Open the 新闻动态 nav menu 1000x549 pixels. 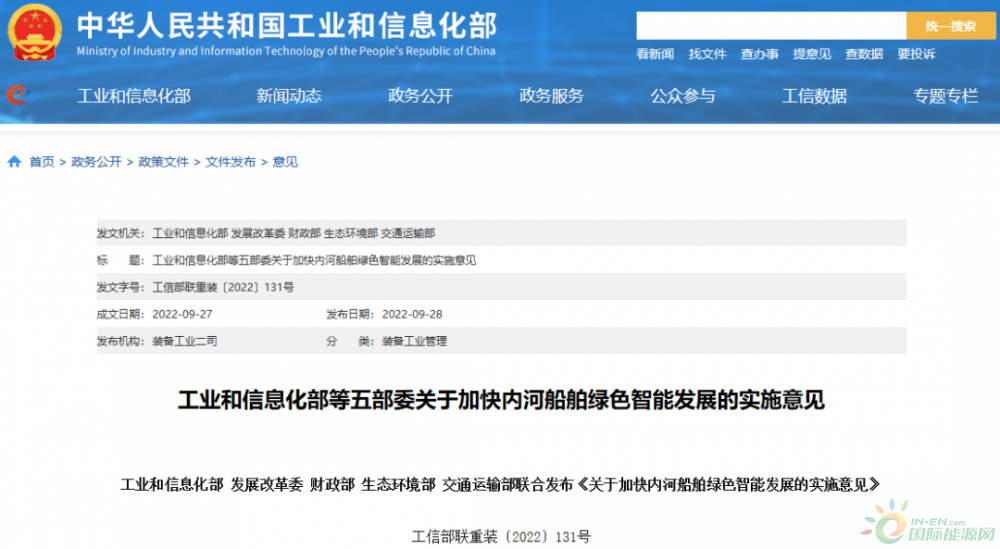pos(289,96)
